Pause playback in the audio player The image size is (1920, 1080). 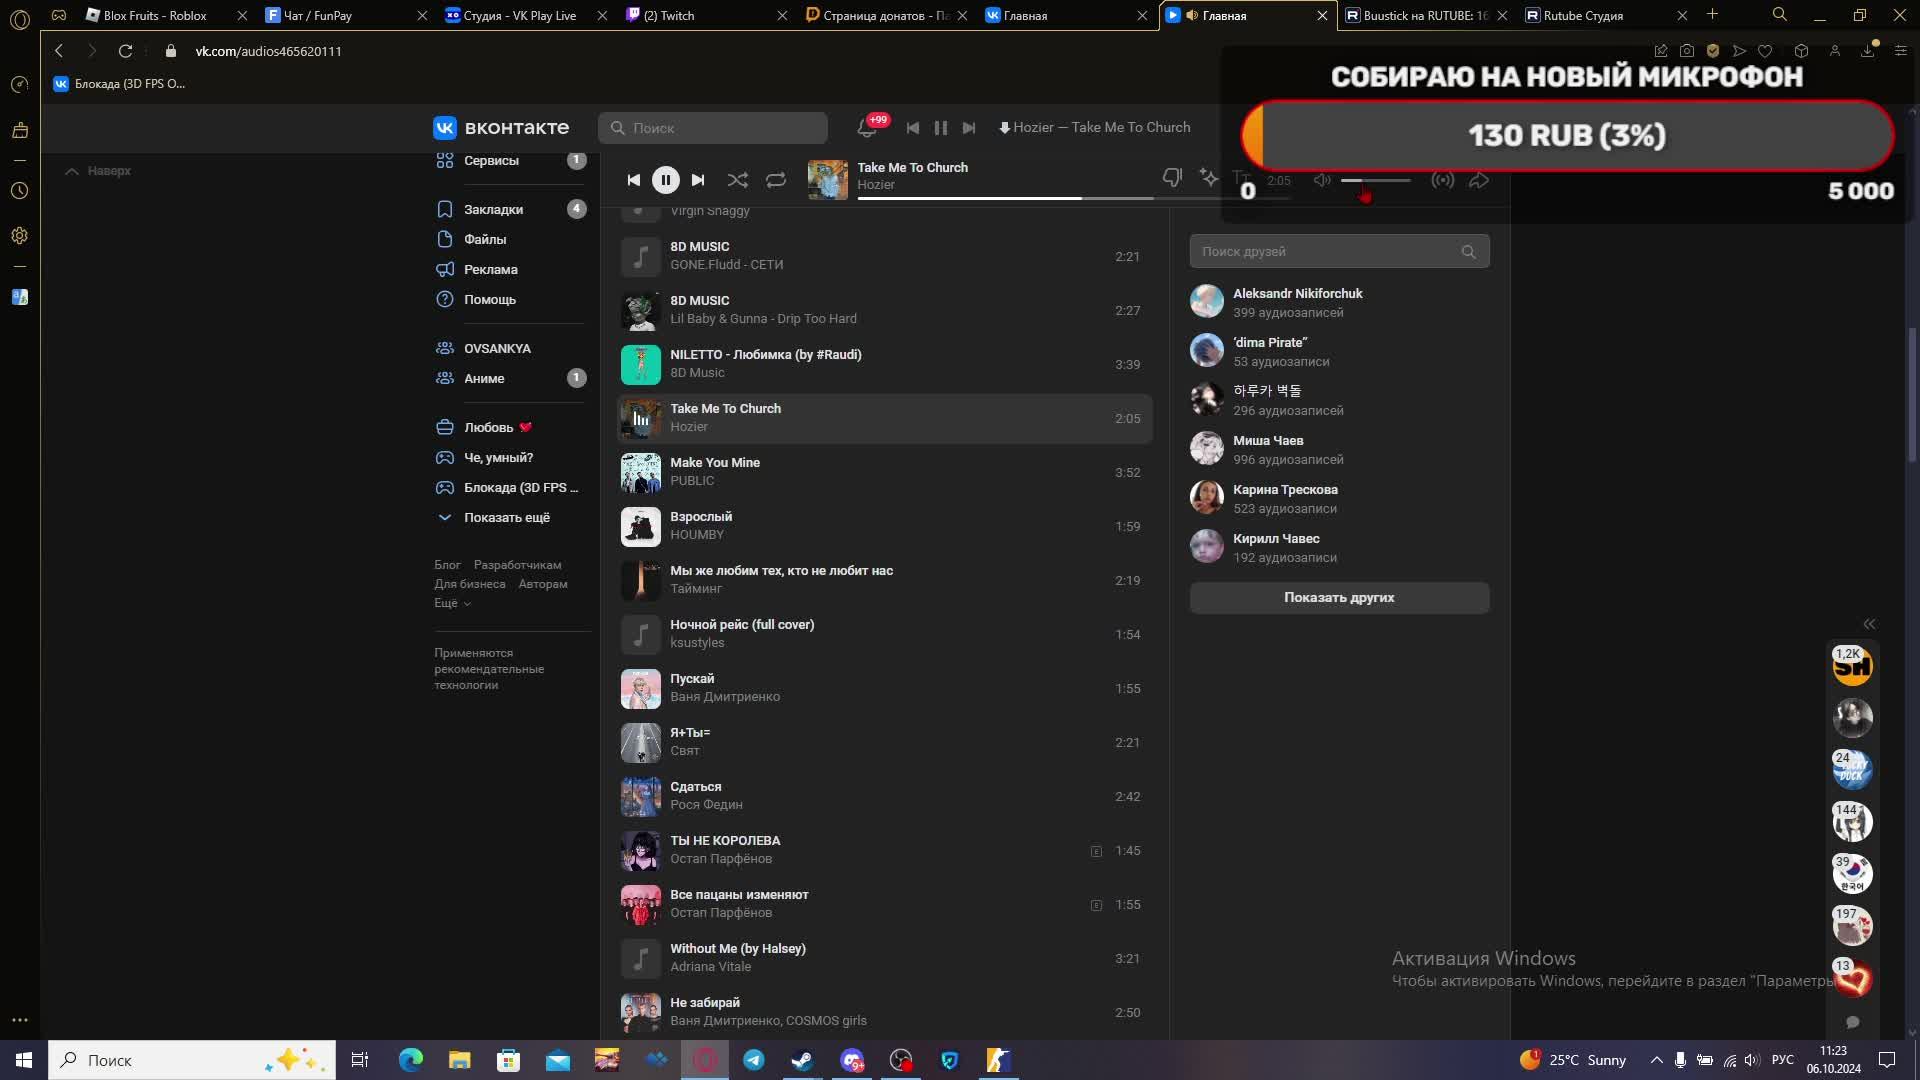coord(665,180)
